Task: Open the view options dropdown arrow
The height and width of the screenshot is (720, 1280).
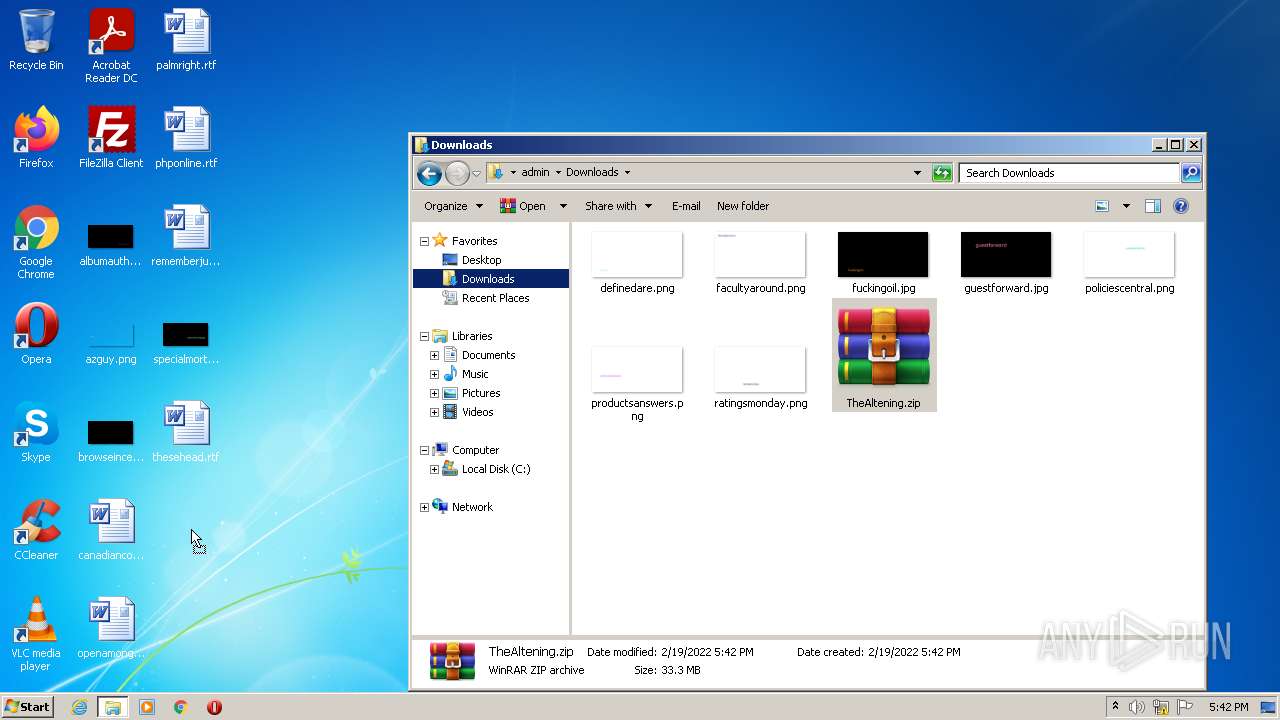Action: tap(1126, 206)
